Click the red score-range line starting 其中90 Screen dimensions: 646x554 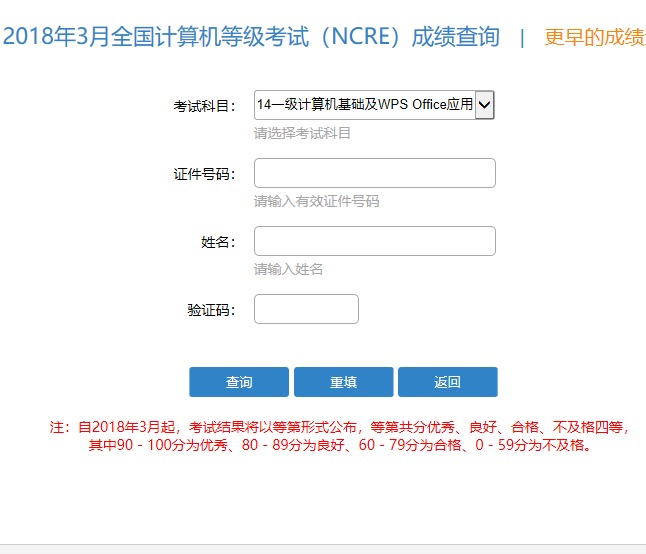click(x=339, y=445)
